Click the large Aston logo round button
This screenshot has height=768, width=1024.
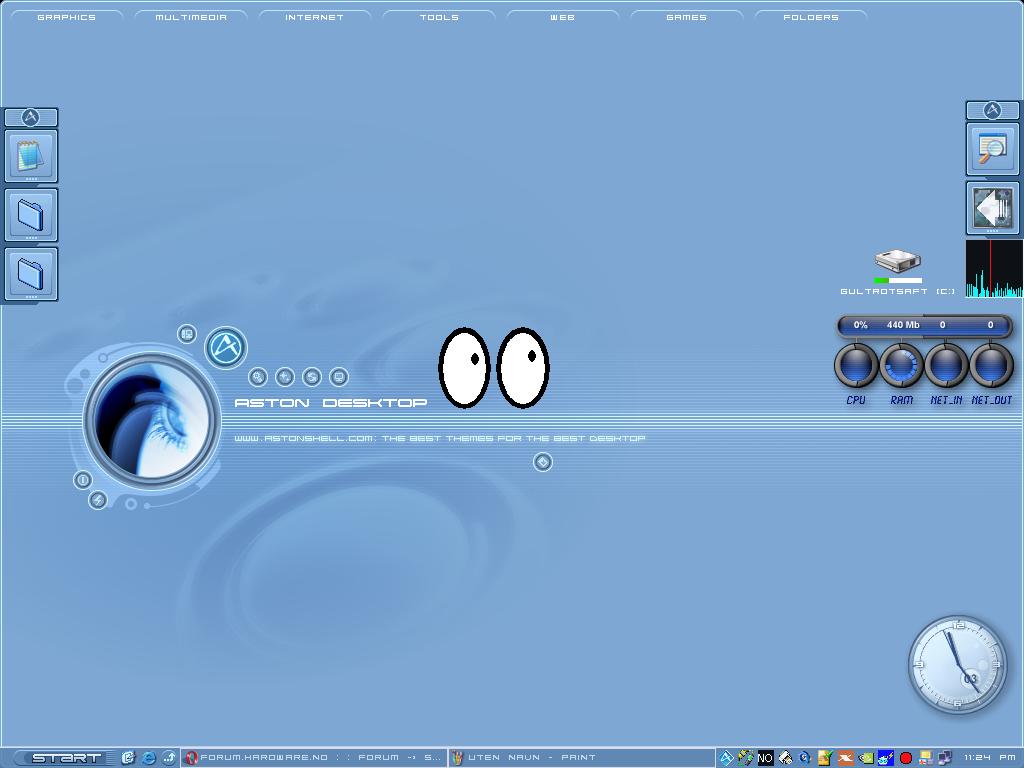pyautogui.click(x=226, y=347)
